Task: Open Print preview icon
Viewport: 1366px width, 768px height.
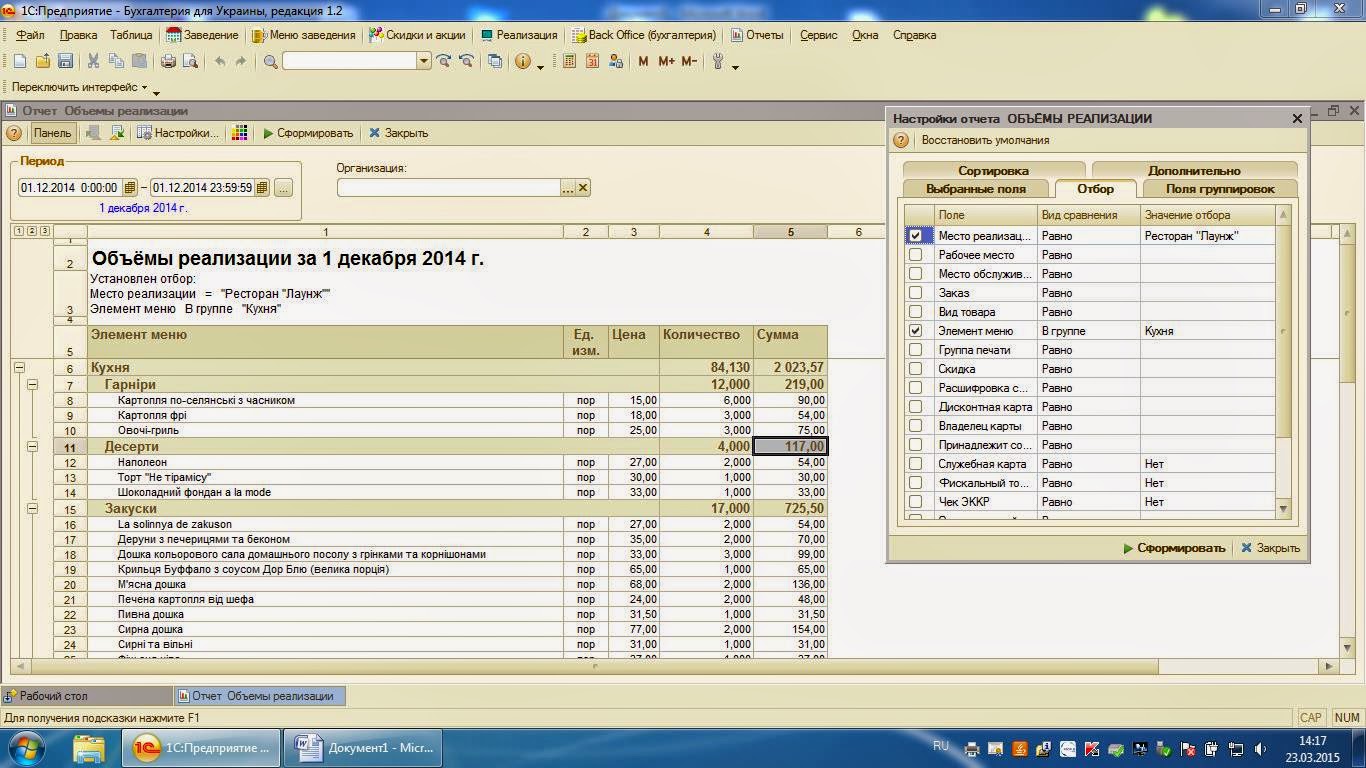Action: [x=191, y=61]
